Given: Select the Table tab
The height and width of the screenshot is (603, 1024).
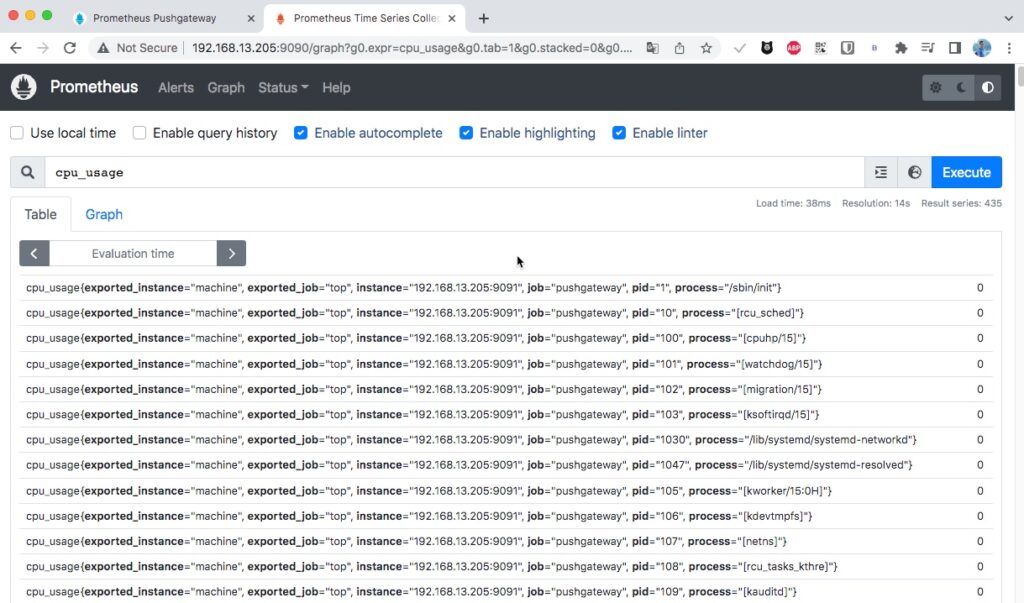Looking at the screenshot, I should pyautogui.click(x=40, y=214).
